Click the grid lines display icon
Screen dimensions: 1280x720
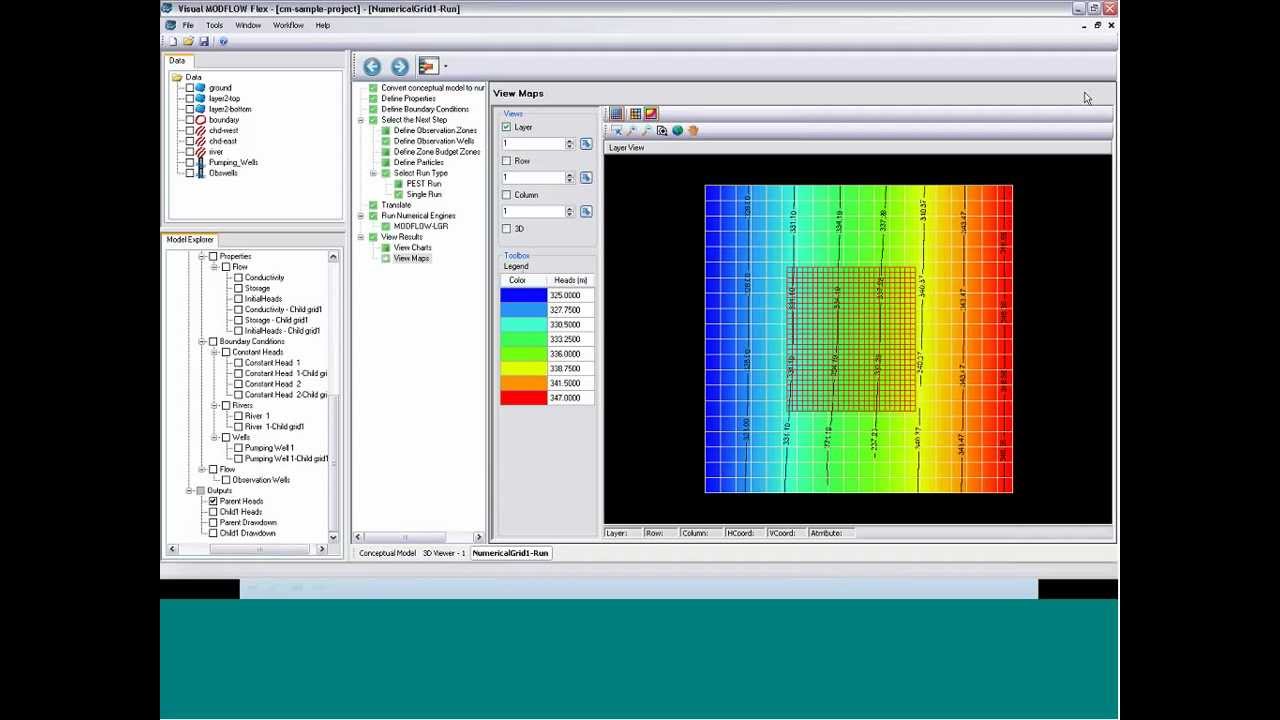[635, 114]
